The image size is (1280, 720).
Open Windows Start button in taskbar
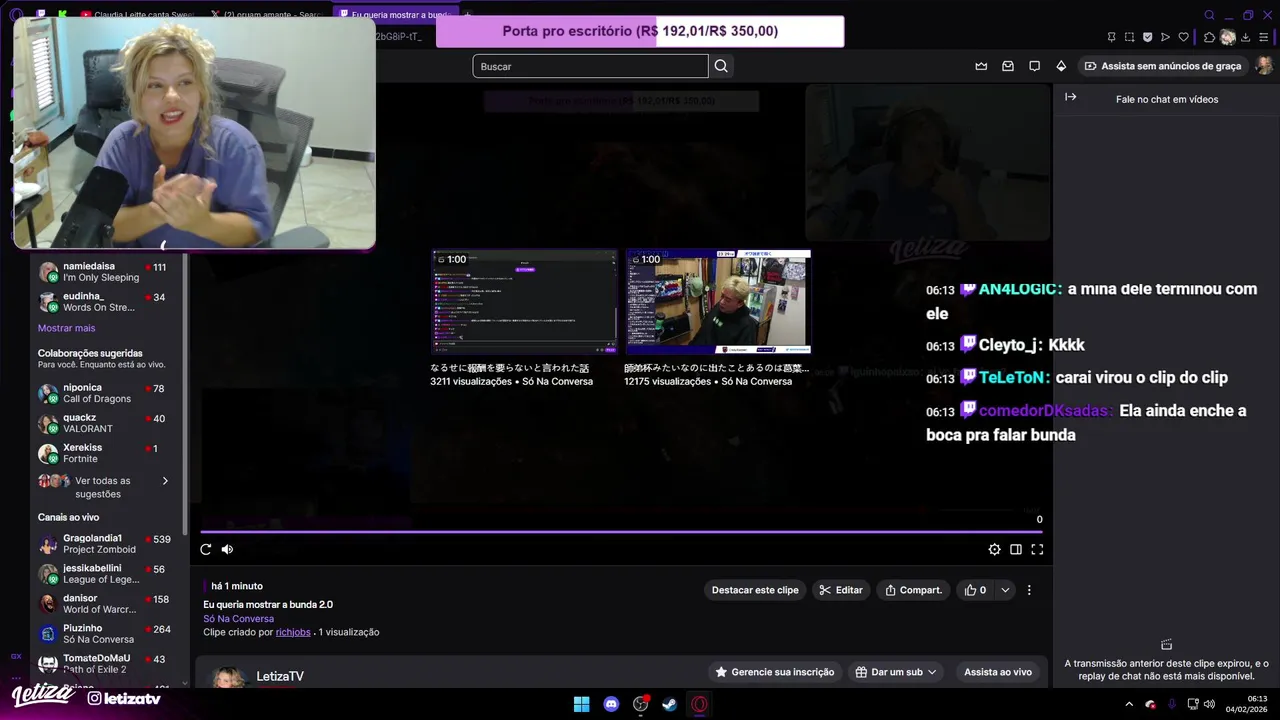581,704
